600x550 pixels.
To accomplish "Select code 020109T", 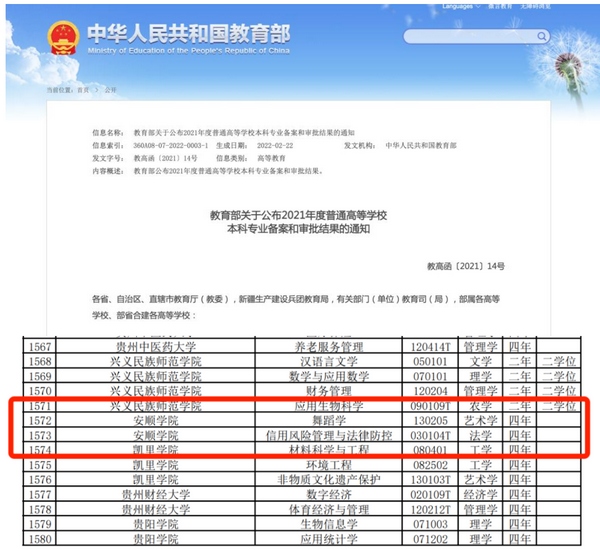I will click(x=430, y=495).
